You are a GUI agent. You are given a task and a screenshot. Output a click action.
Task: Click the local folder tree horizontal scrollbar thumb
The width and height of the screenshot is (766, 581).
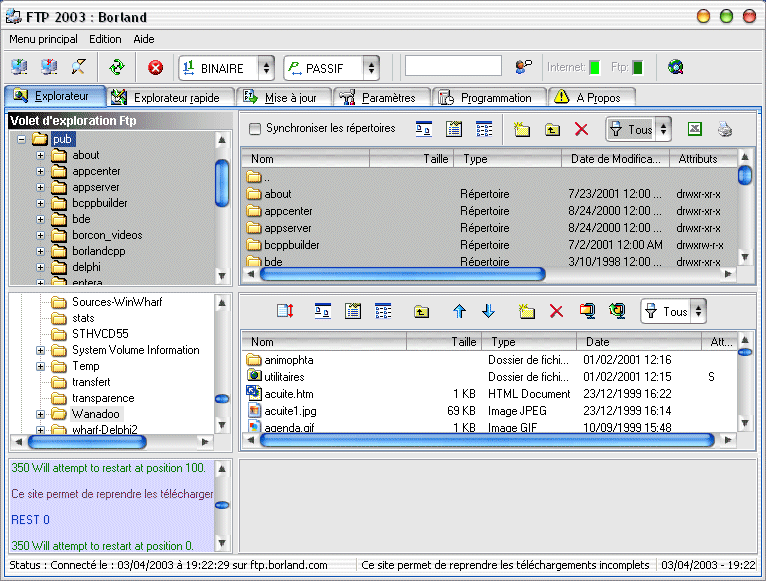pos(87,442)
